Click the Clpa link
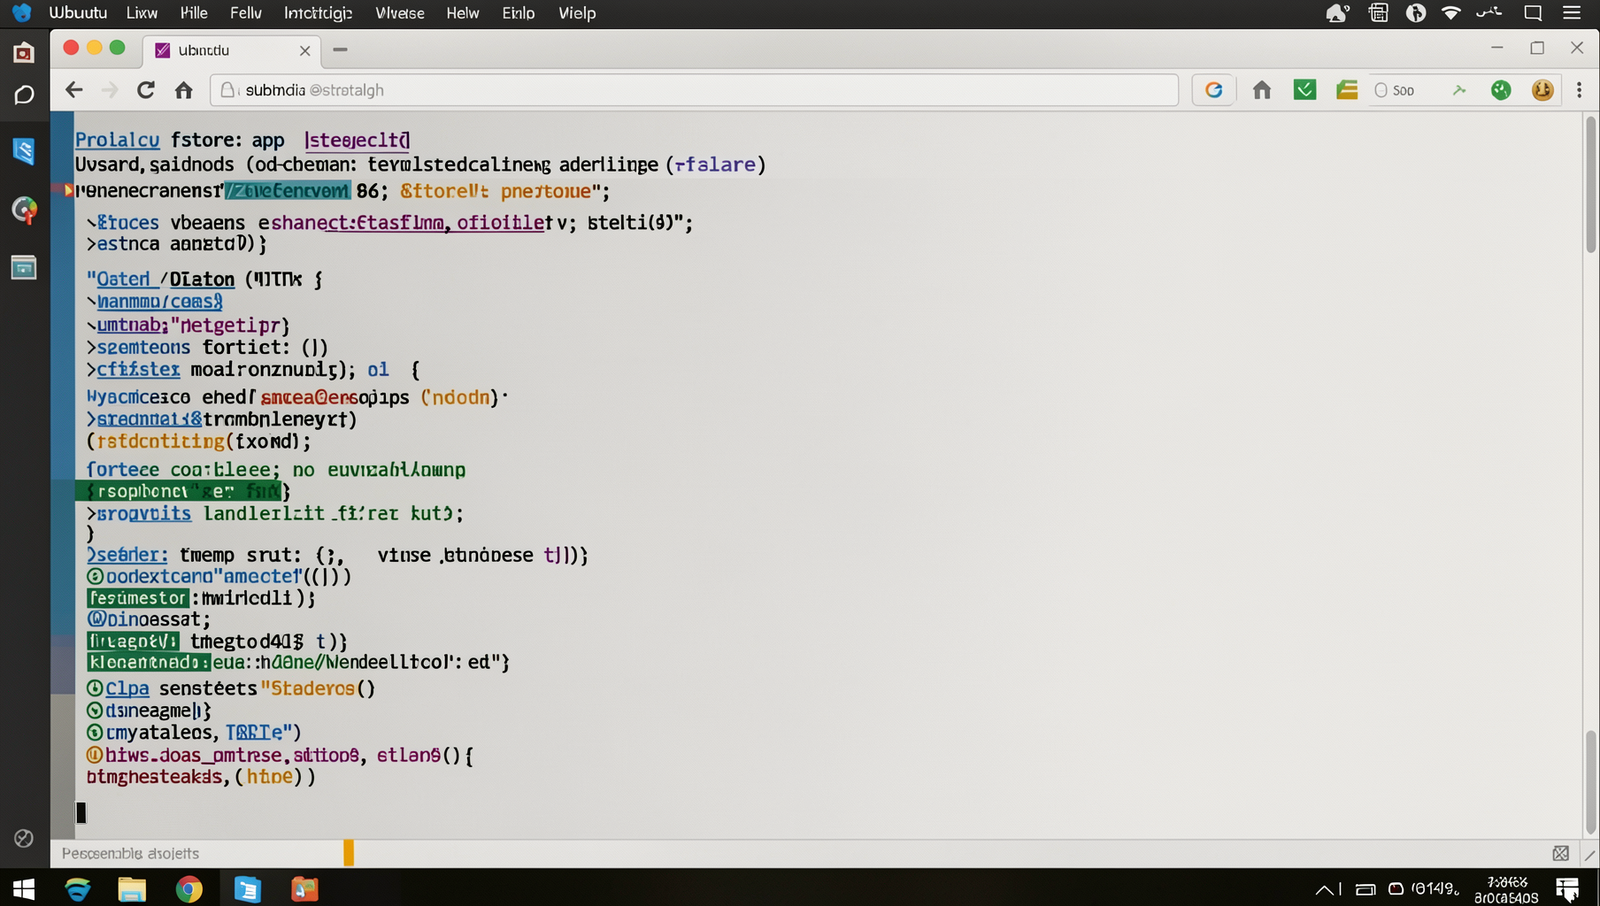Image resolution: width=1600 pixels, height=906 pixels. [127, 688]
